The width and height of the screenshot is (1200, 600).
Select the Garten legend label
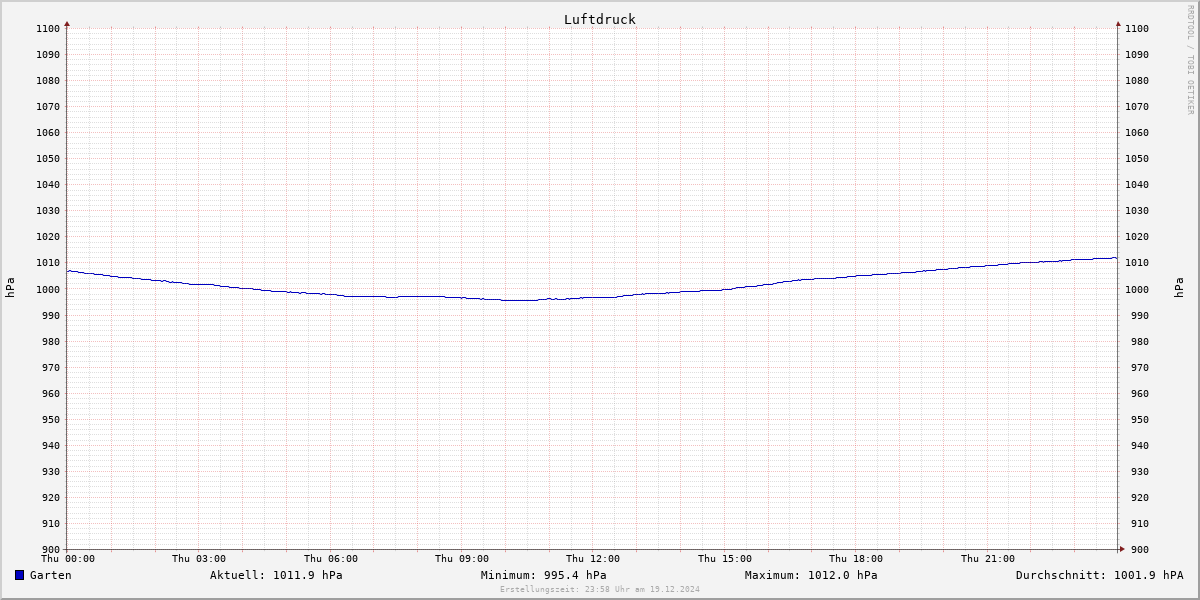50,575
